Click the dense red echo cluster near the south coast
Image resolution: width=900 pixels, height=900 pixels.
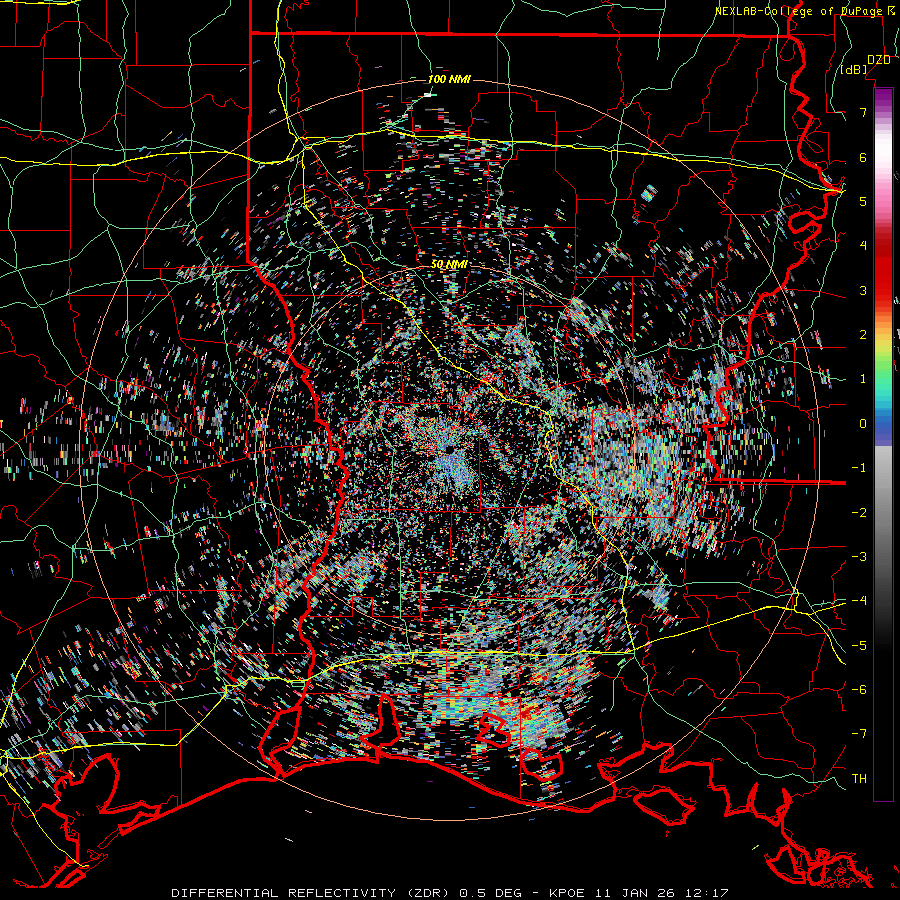pyautogui.click(x=527, y=713)
